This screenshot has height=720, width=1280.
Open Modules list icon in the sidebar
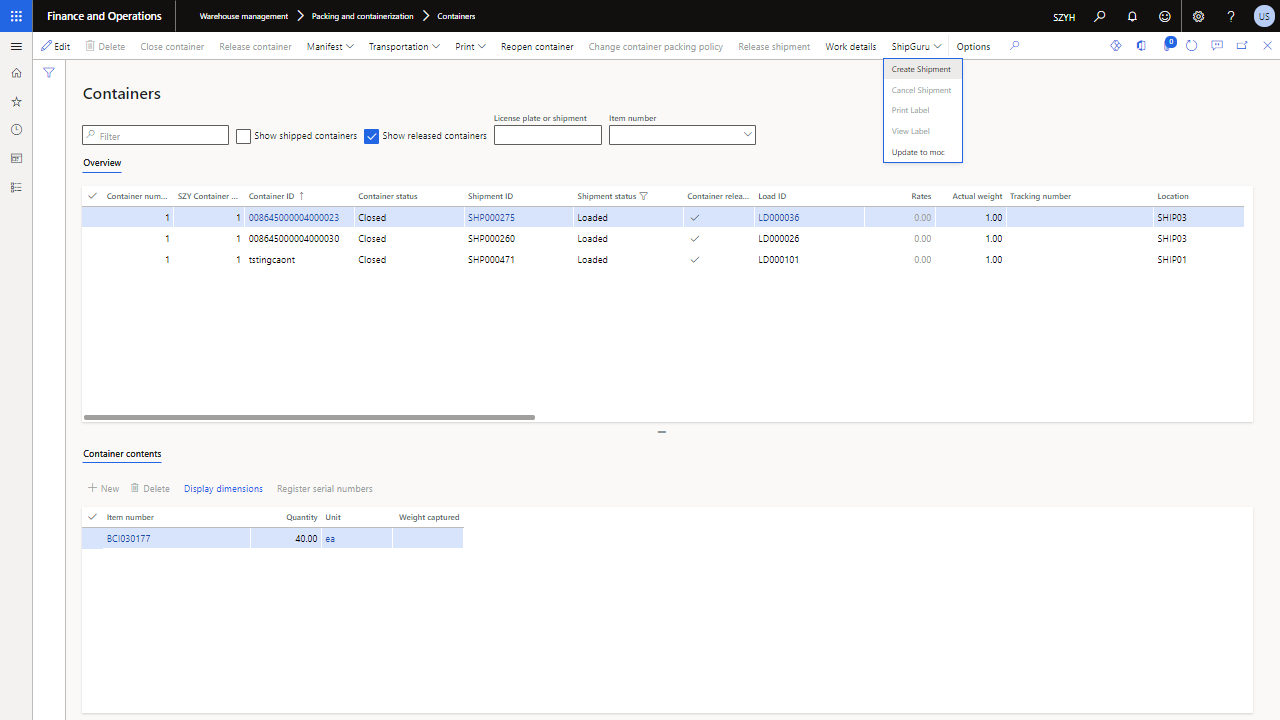coord(16,187)
